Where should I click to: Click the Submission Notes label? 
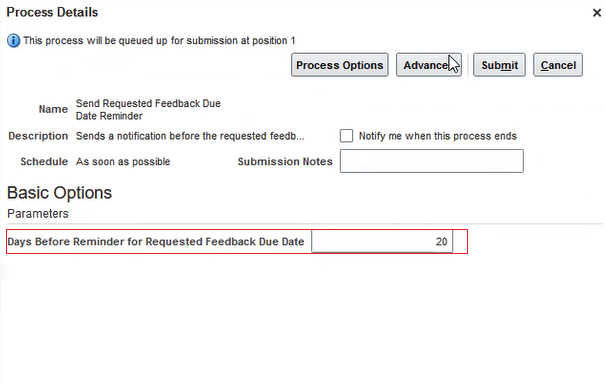pyautogui.click(x=285, y=161)
